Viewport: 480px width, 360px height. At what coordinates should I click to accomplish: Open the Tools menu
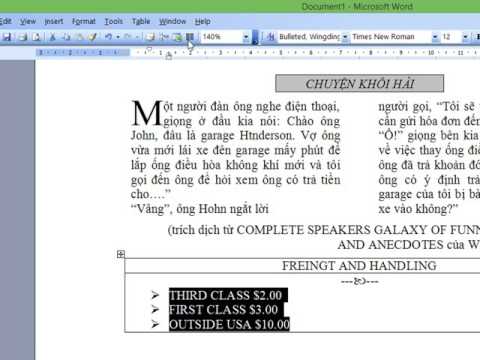[114, 21]
